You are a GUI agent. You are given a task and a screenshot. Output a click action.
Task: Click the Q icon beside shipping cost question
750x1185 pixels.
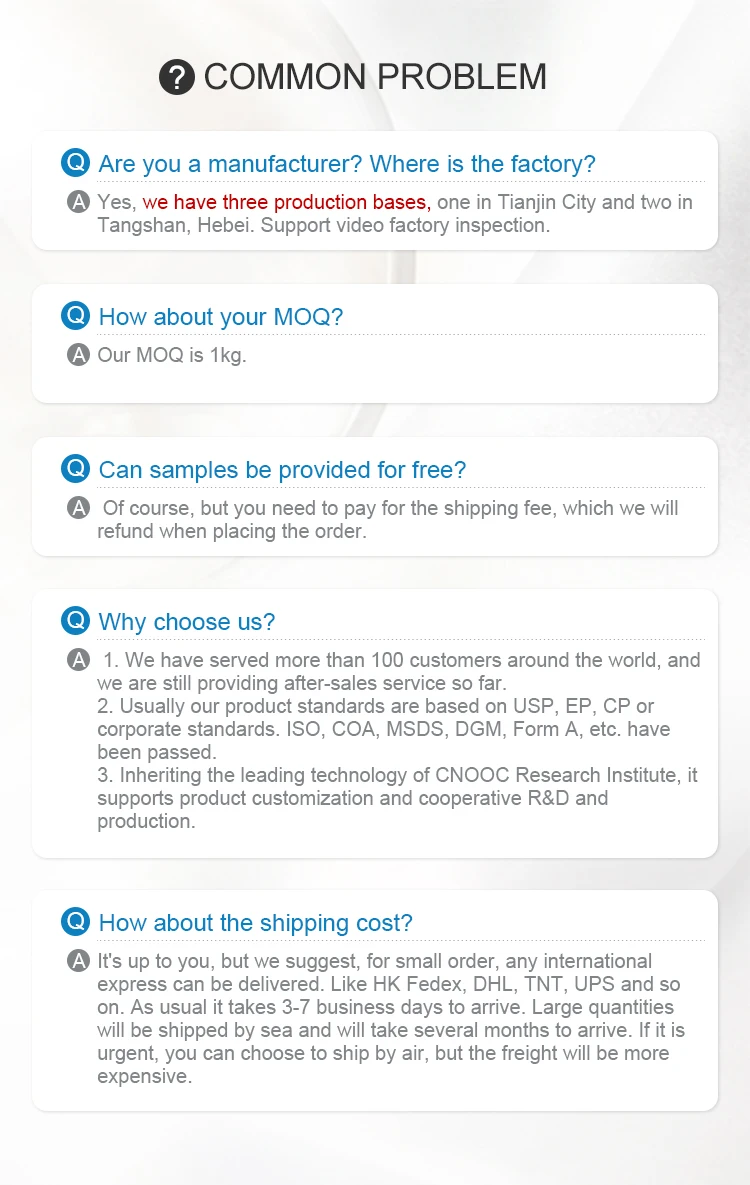point(75,921)
